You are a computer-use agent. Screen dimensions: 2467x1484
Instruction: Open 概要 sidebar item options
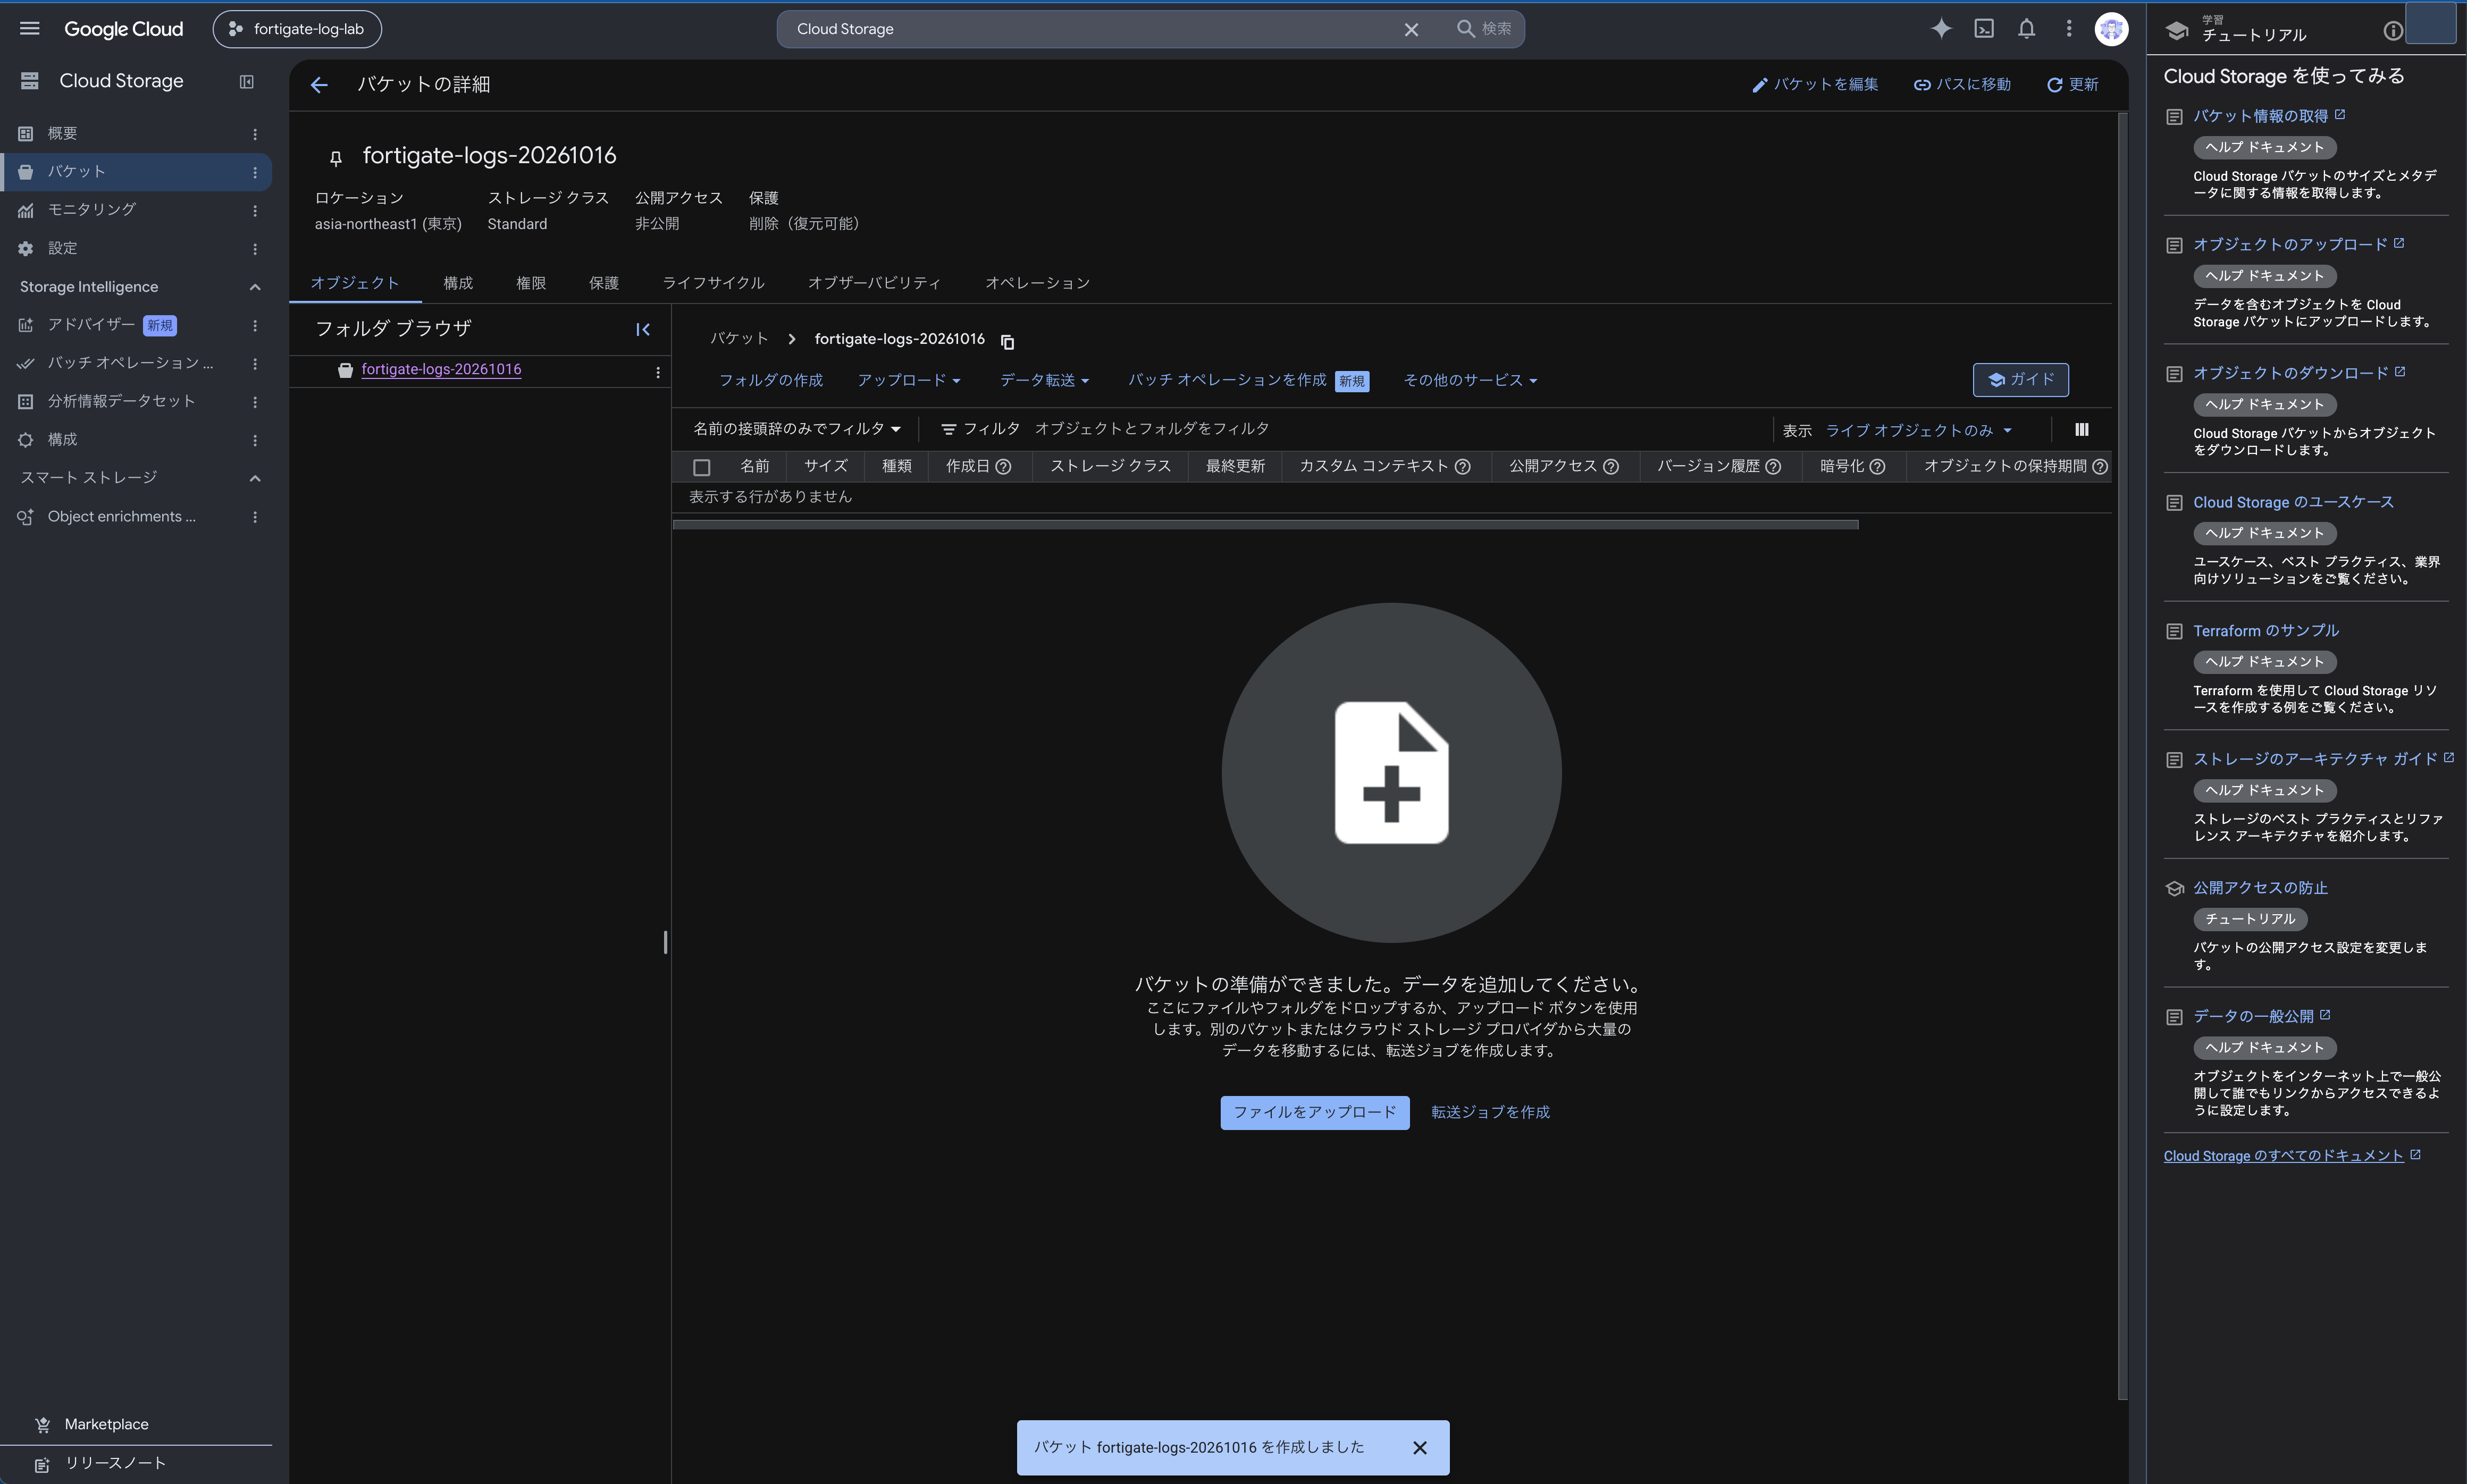[255, 134]
